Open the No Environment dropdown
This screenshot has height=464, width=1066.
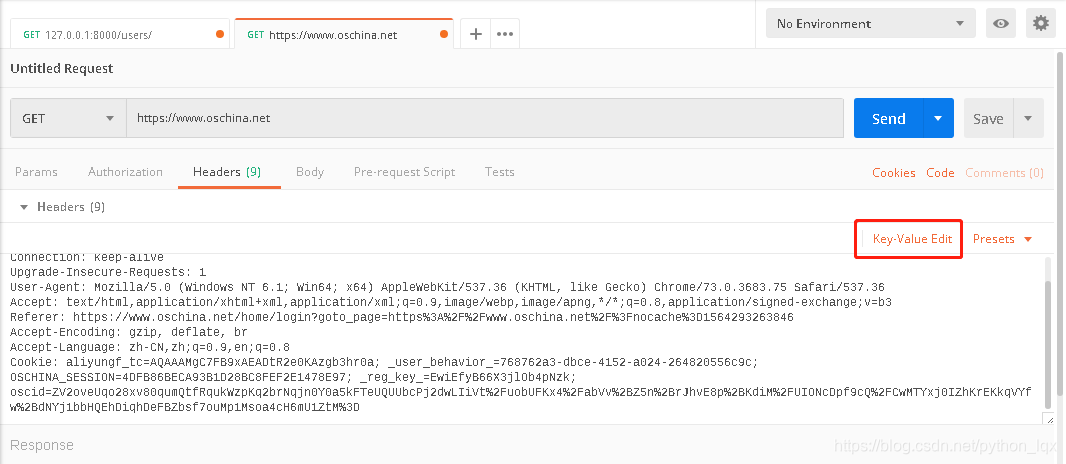pos(871,24)
